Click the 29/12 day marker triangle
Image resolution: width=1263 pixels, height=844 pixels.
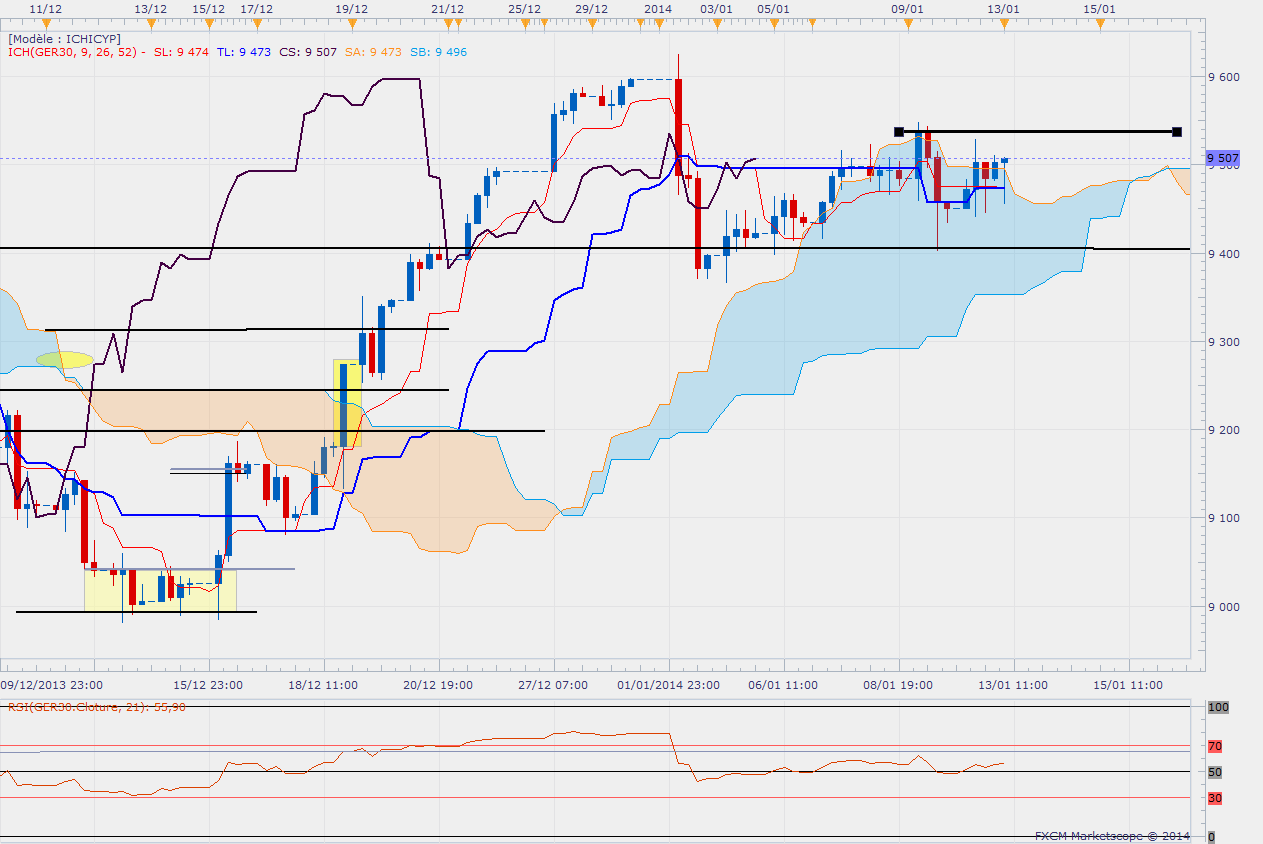coord(591,23)
